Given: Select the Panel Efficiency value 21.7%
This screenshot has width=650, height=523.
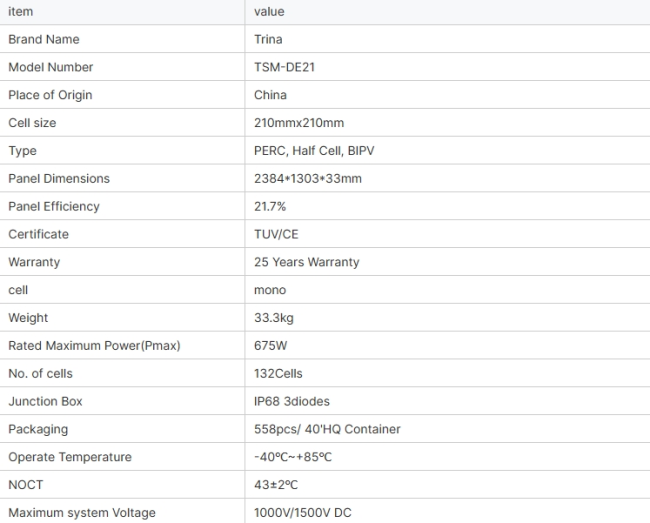Looking at the screenshot, I should coord(270,206).
